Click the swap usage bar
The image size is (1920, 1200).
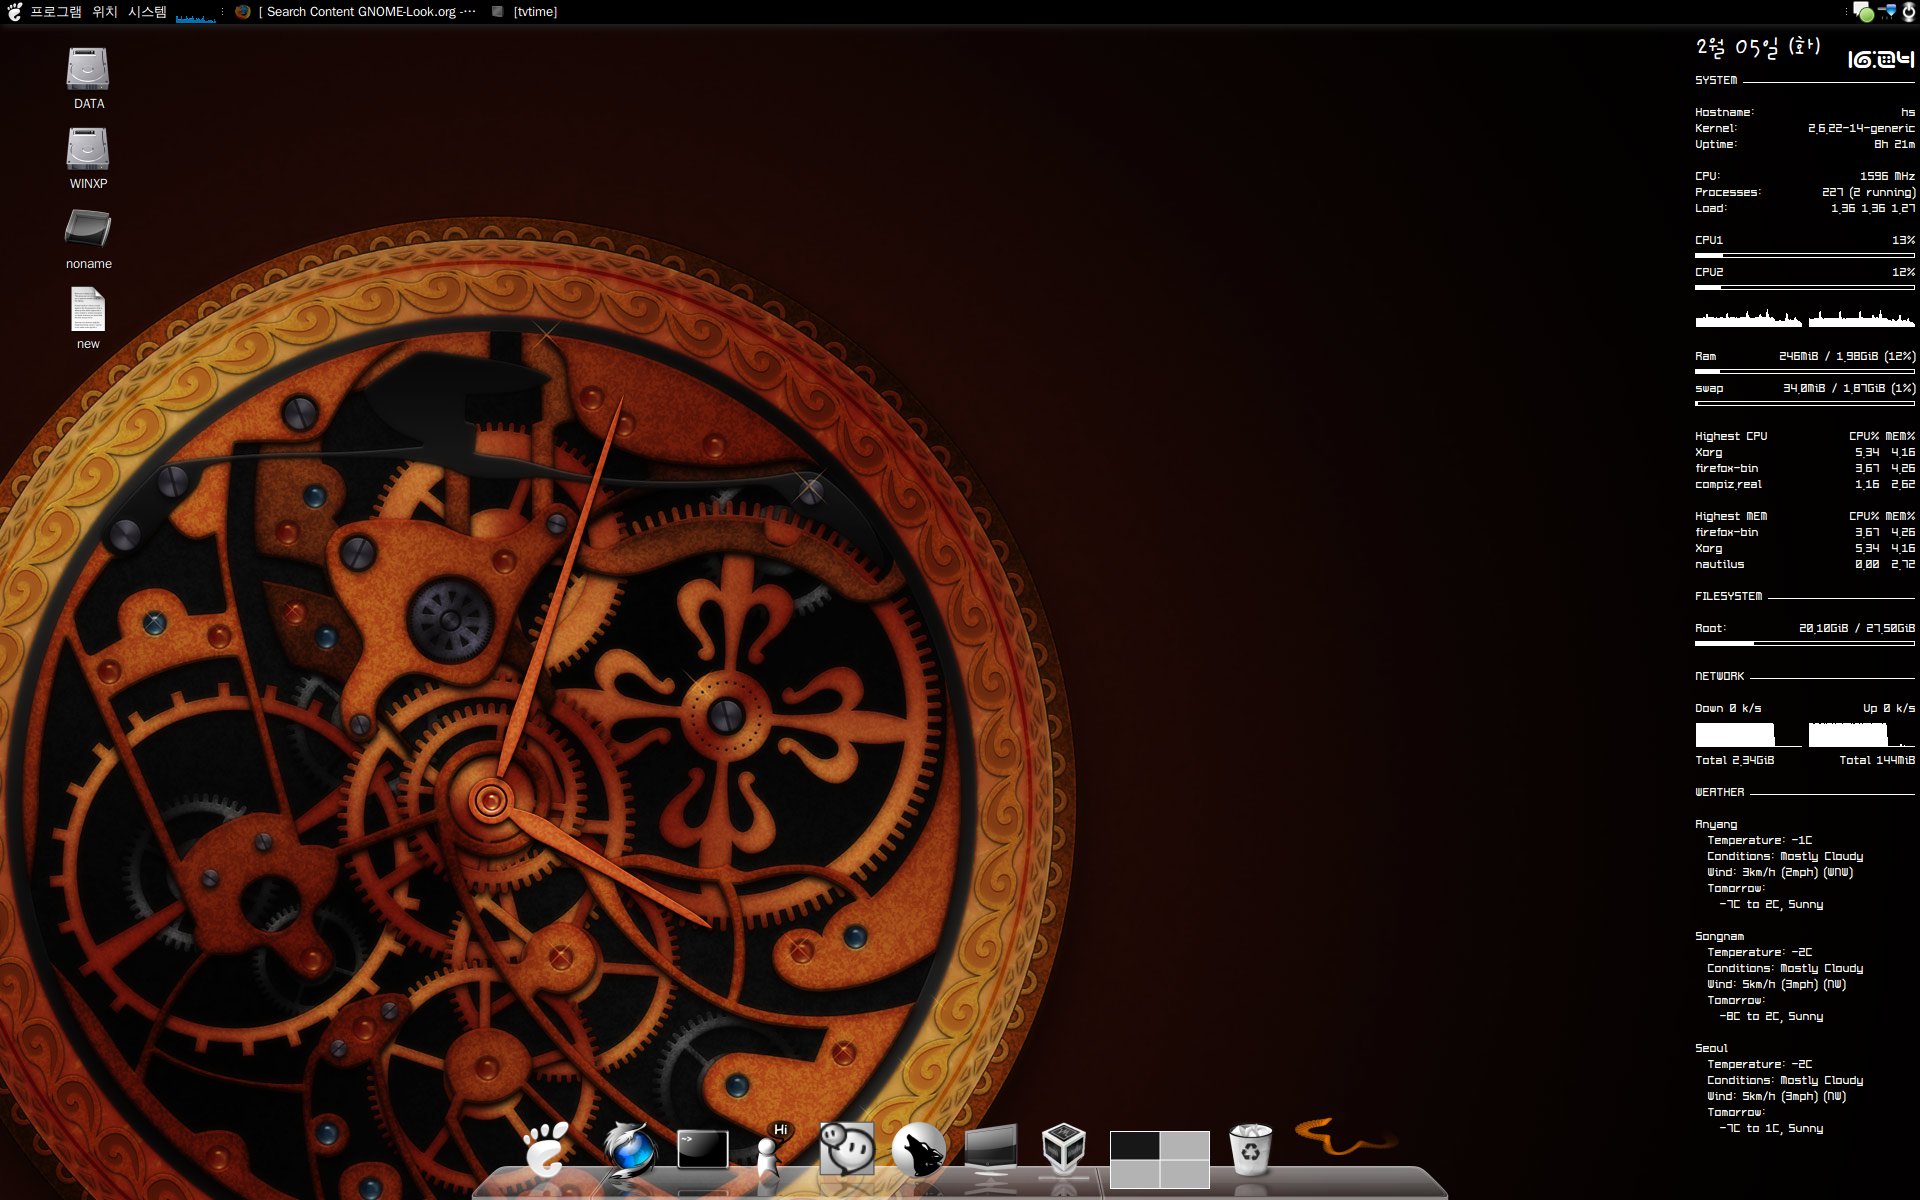pyautogui.click(x=1804, y=404)
